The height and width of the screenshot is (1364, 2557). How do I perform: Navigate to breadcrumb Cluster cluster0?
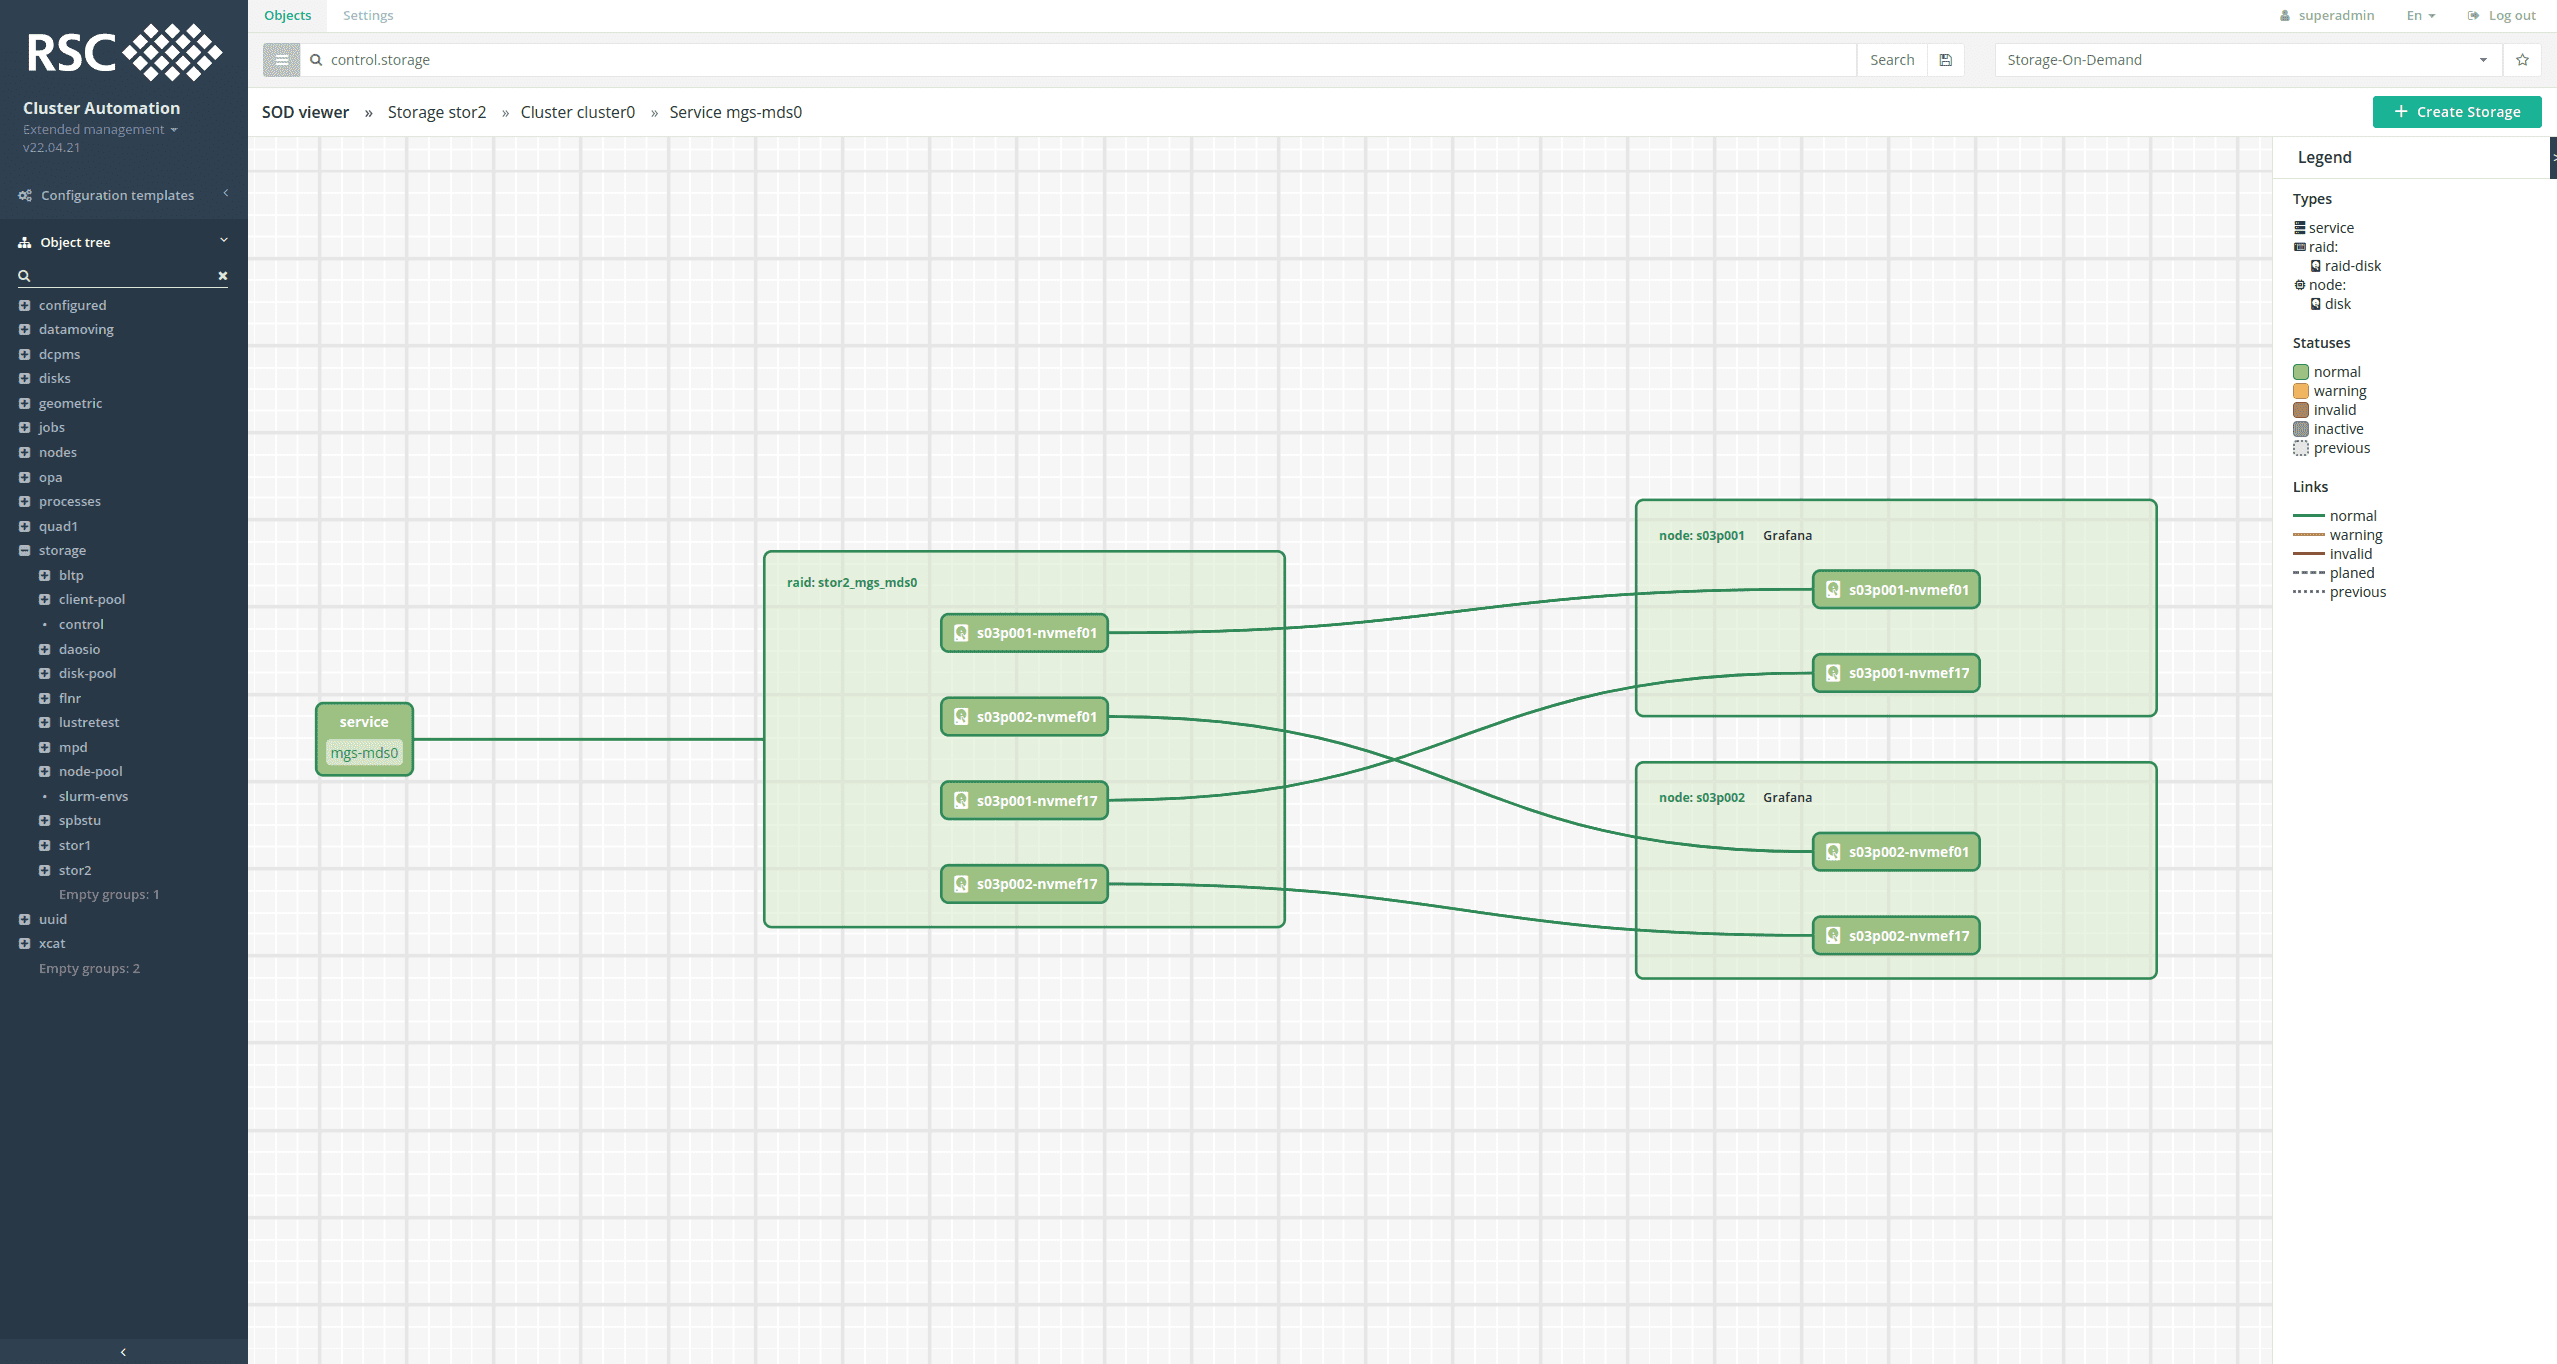tap(577, 112)
